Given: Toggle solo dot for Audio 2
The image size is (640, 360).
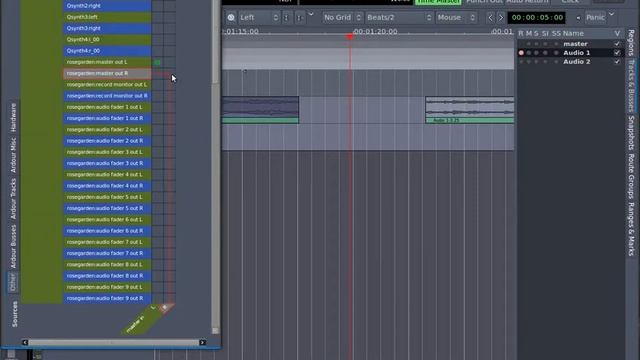Looking at the screenshot, I should coord(536,62).
